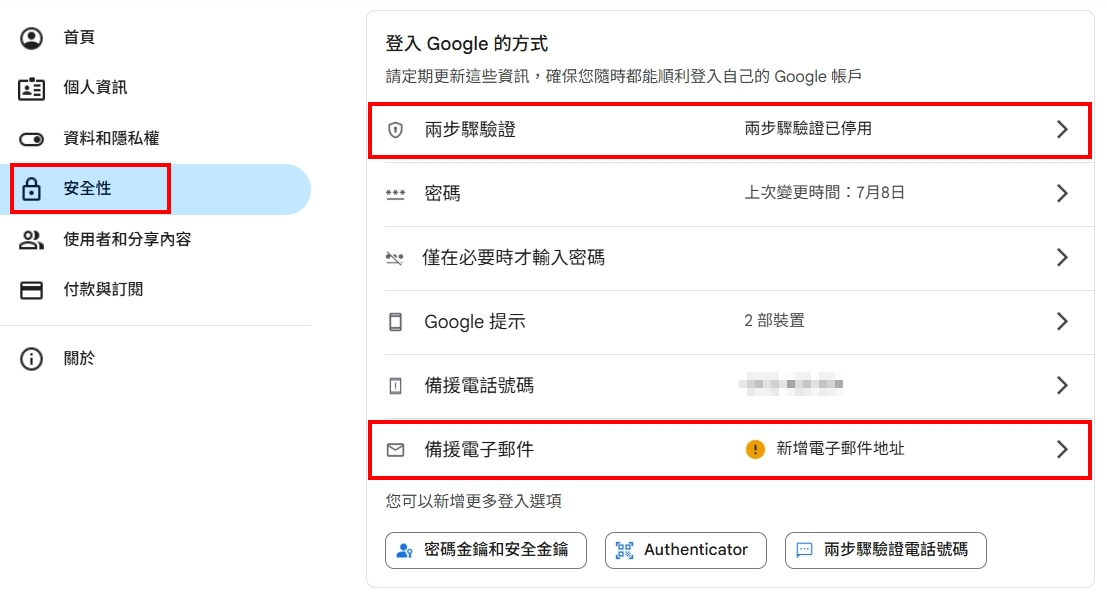Image resolution: width=1107 pixels, height=597 pixels.
Task: Go to 使用者和分享內容 section
Action: (127, 240)
